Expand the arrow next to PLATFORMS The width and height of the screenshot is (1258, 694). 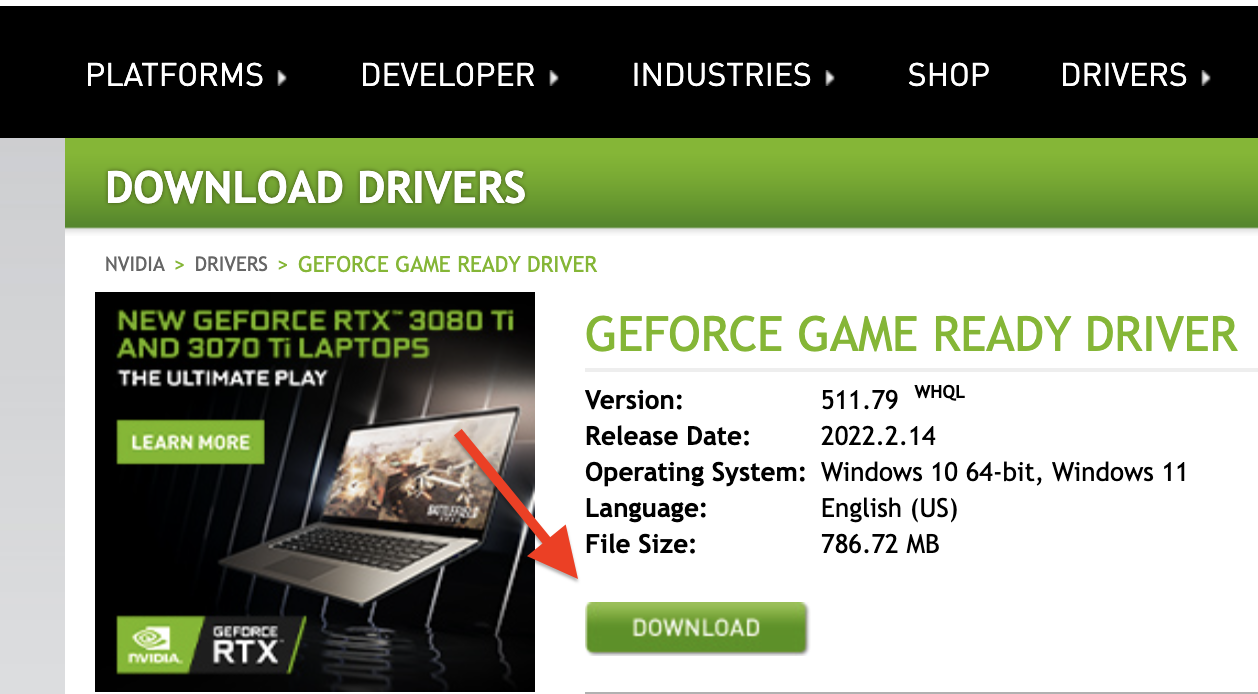[x=282, y=77]
